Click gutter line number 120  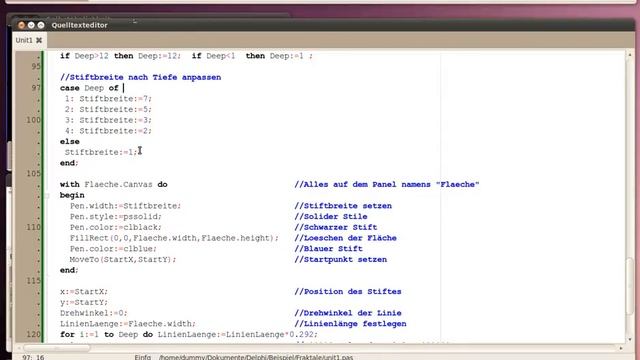pyautogui.click(x=34, y=335)
